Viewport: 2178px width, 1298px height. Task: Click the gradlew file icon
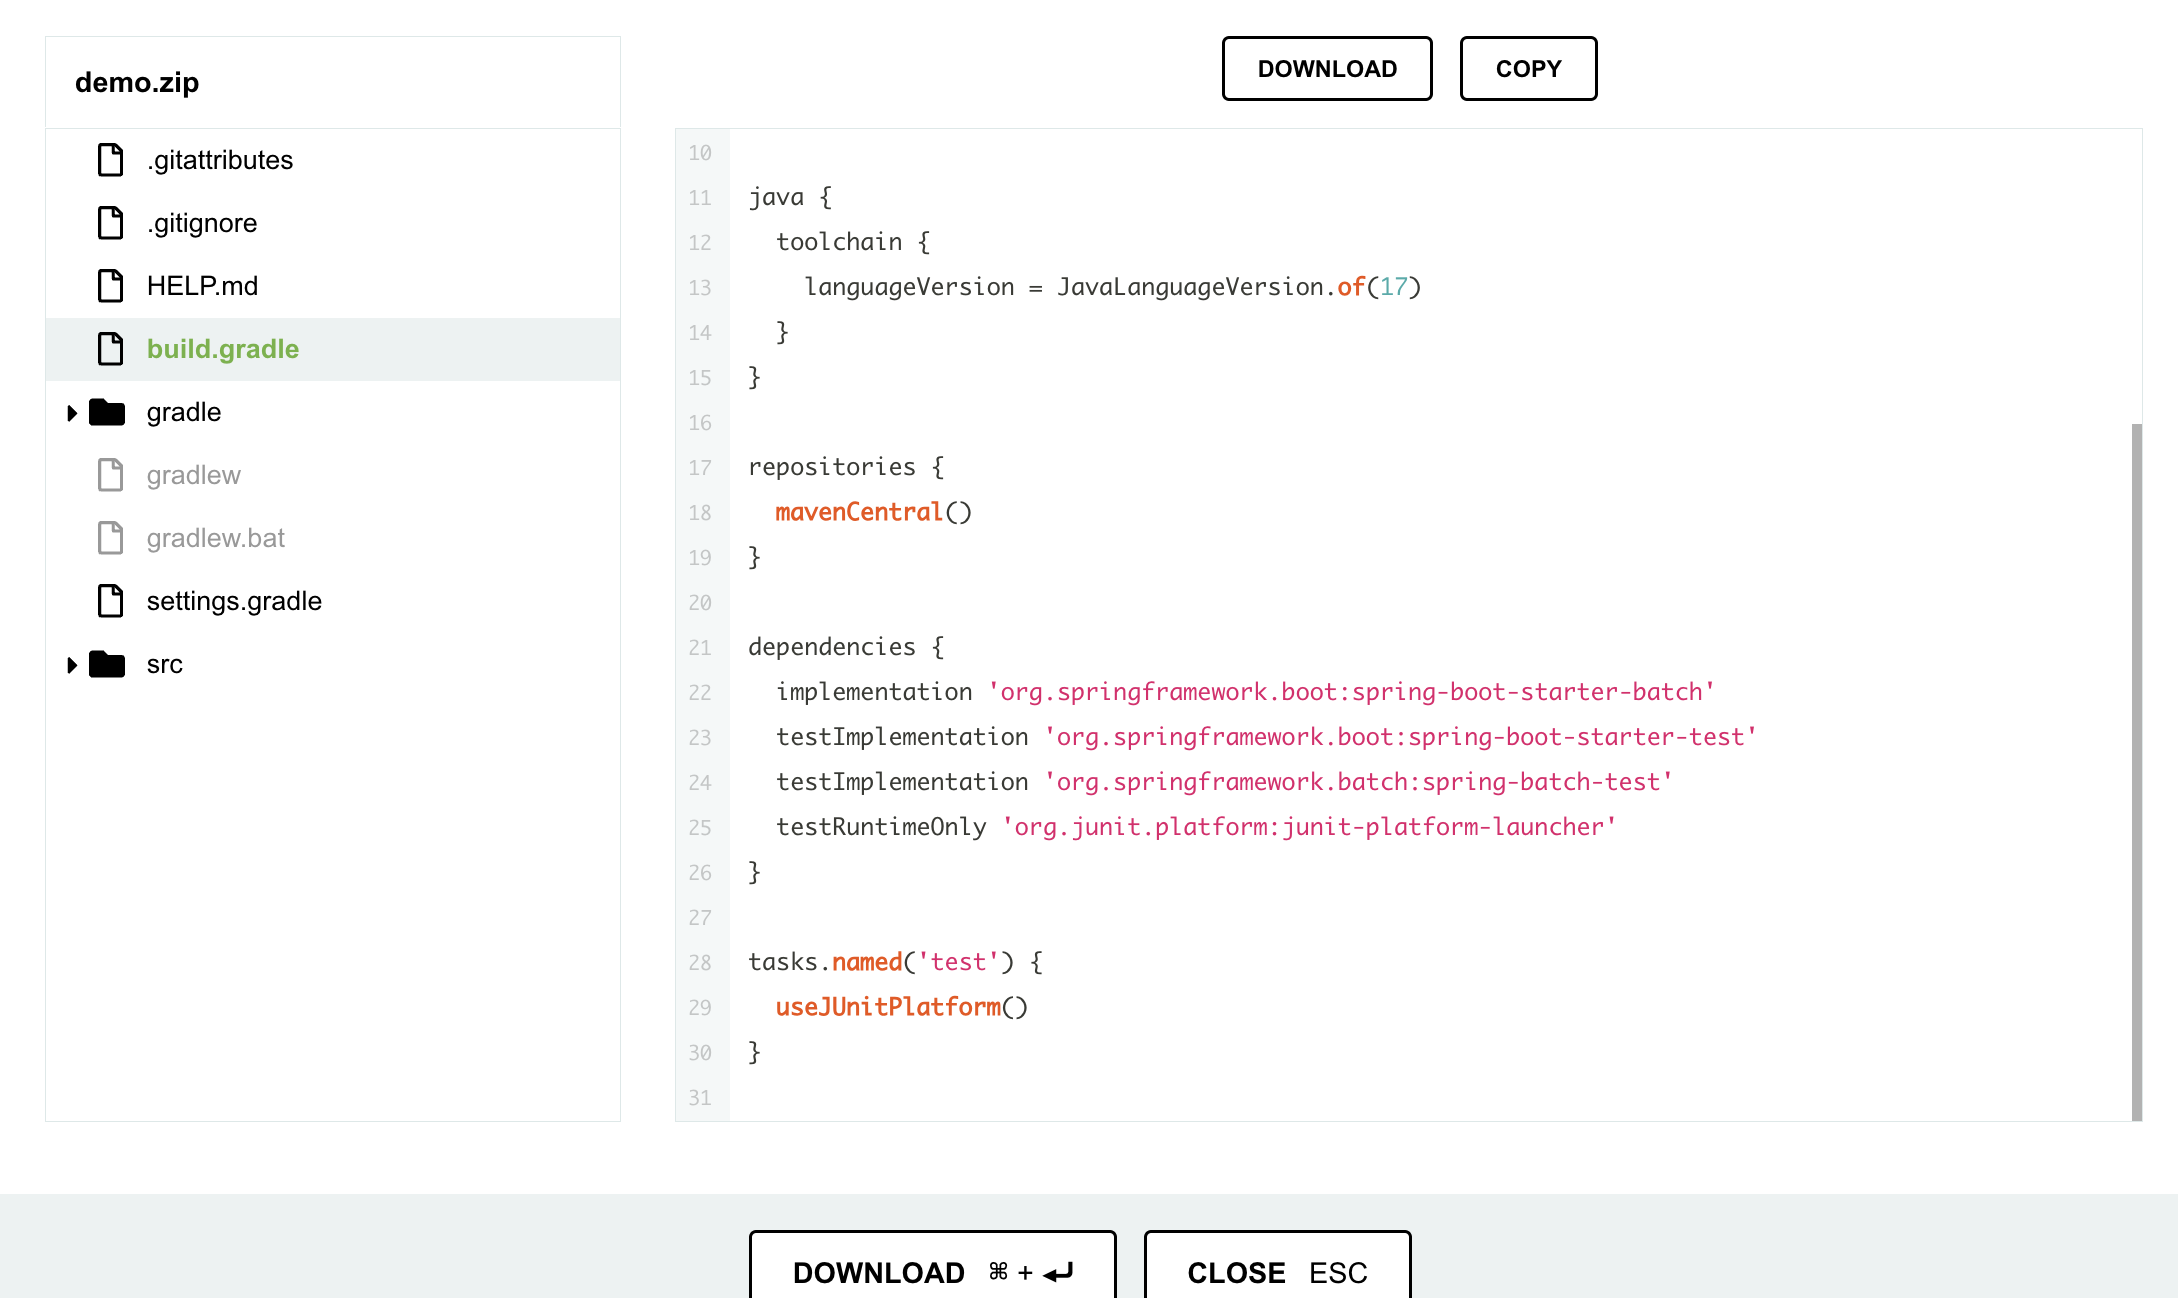tap(110, 475)
